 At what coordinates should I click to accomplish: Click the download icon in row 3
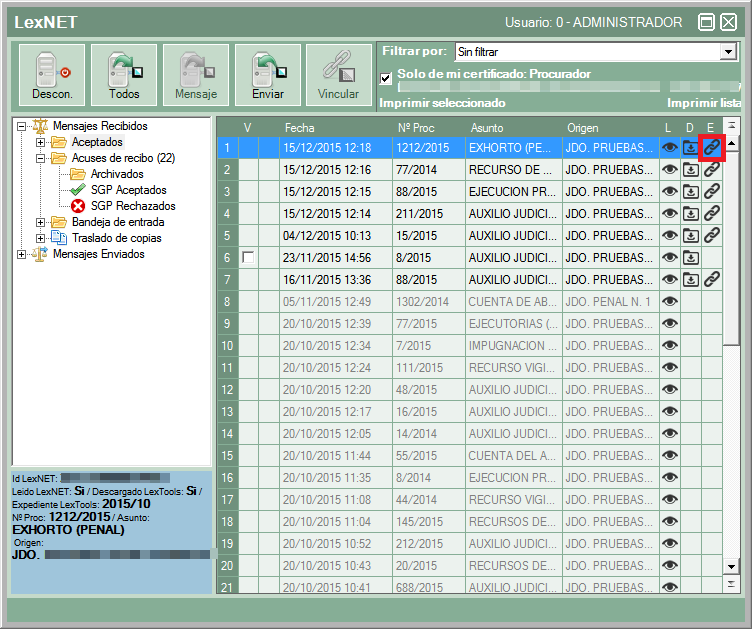[x=690, y=191]
